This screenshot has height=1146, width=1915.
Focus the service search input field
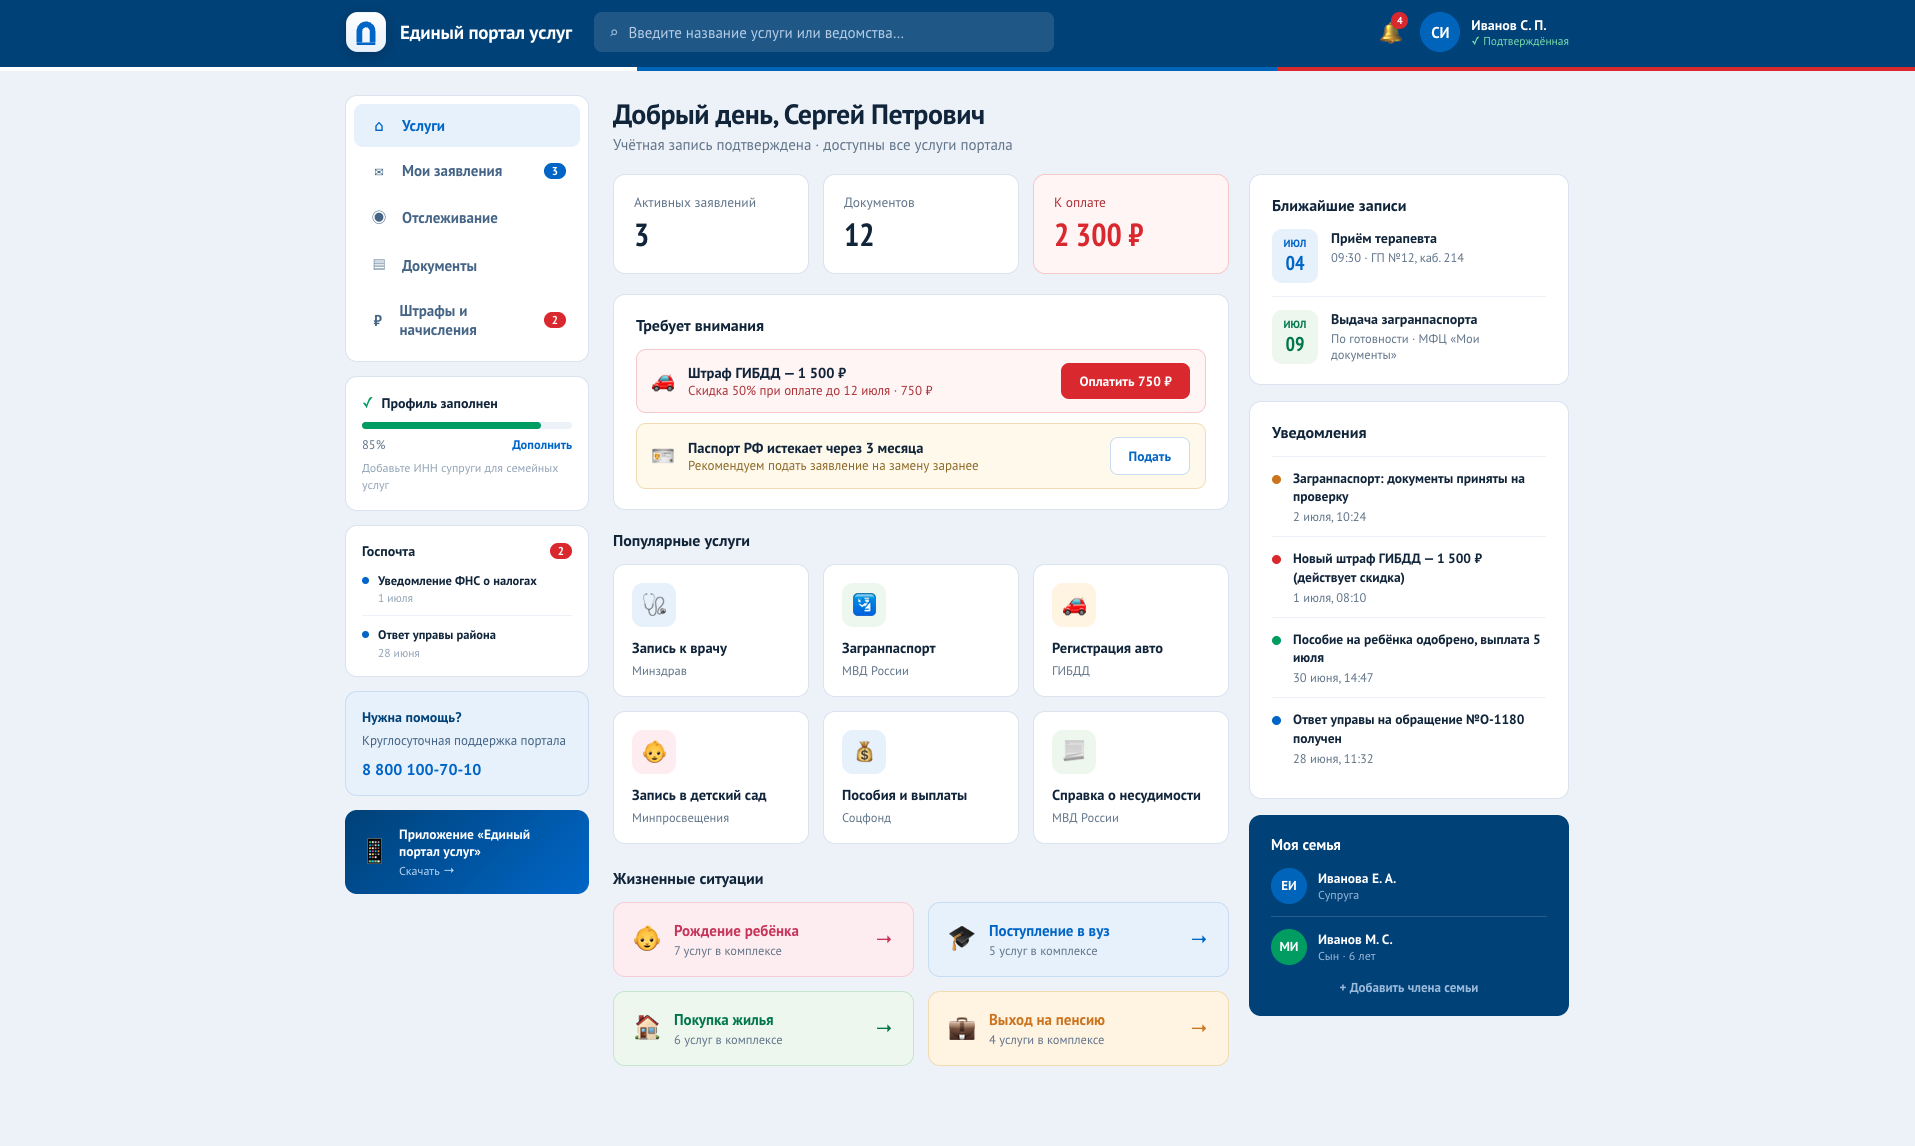click(824, 32)
